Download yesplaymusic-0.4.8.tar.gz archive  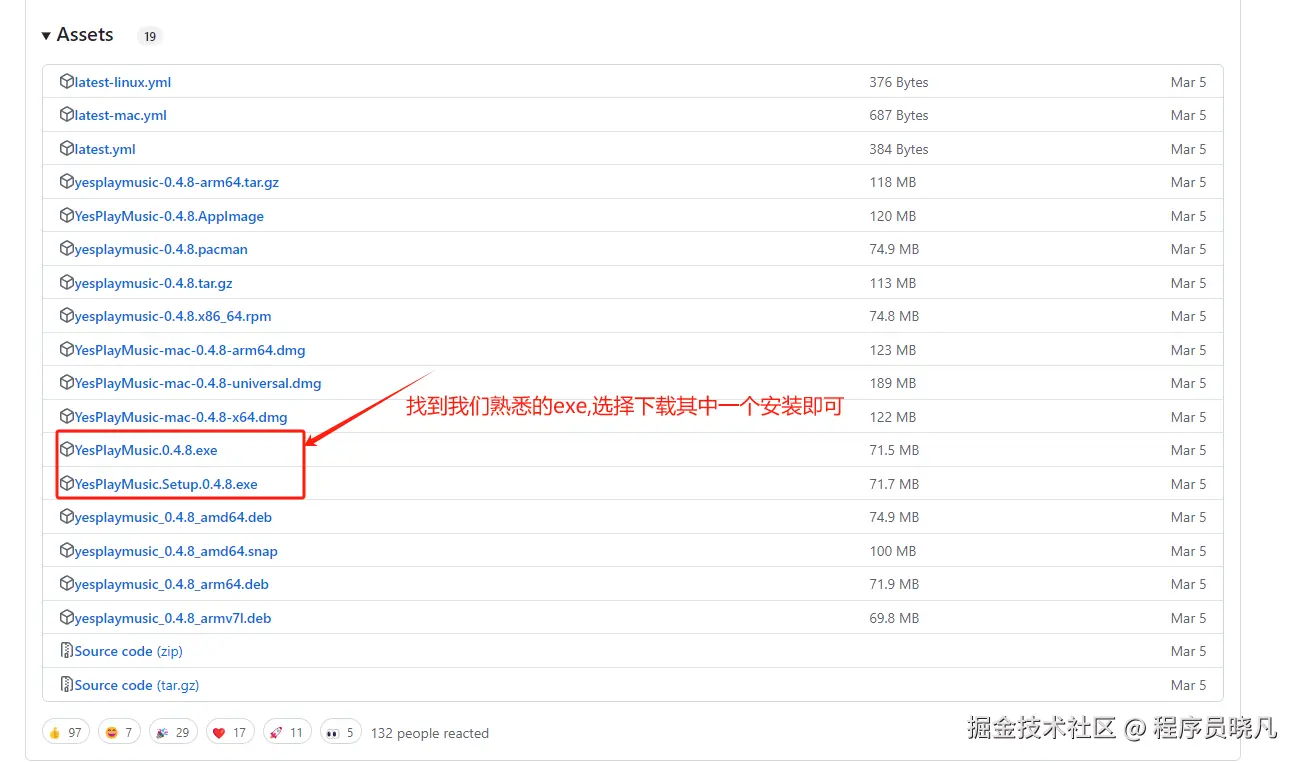154,283
